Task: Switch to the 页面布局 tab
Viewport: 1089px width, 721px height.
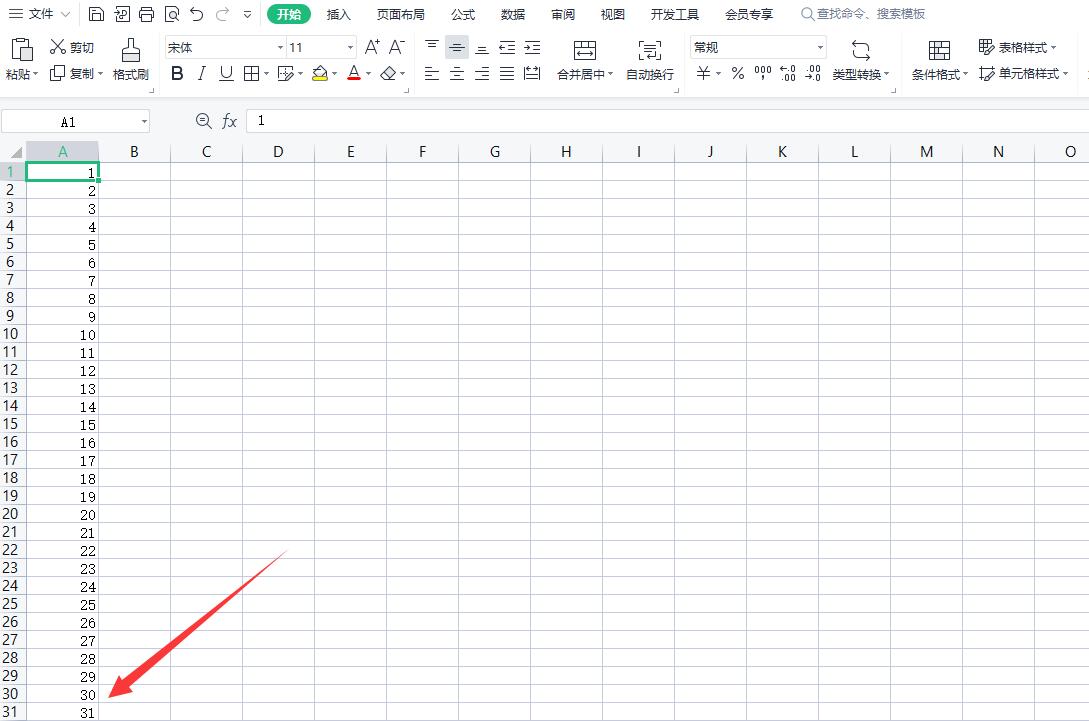Action: pyautogui.click(x=401, y=14)
